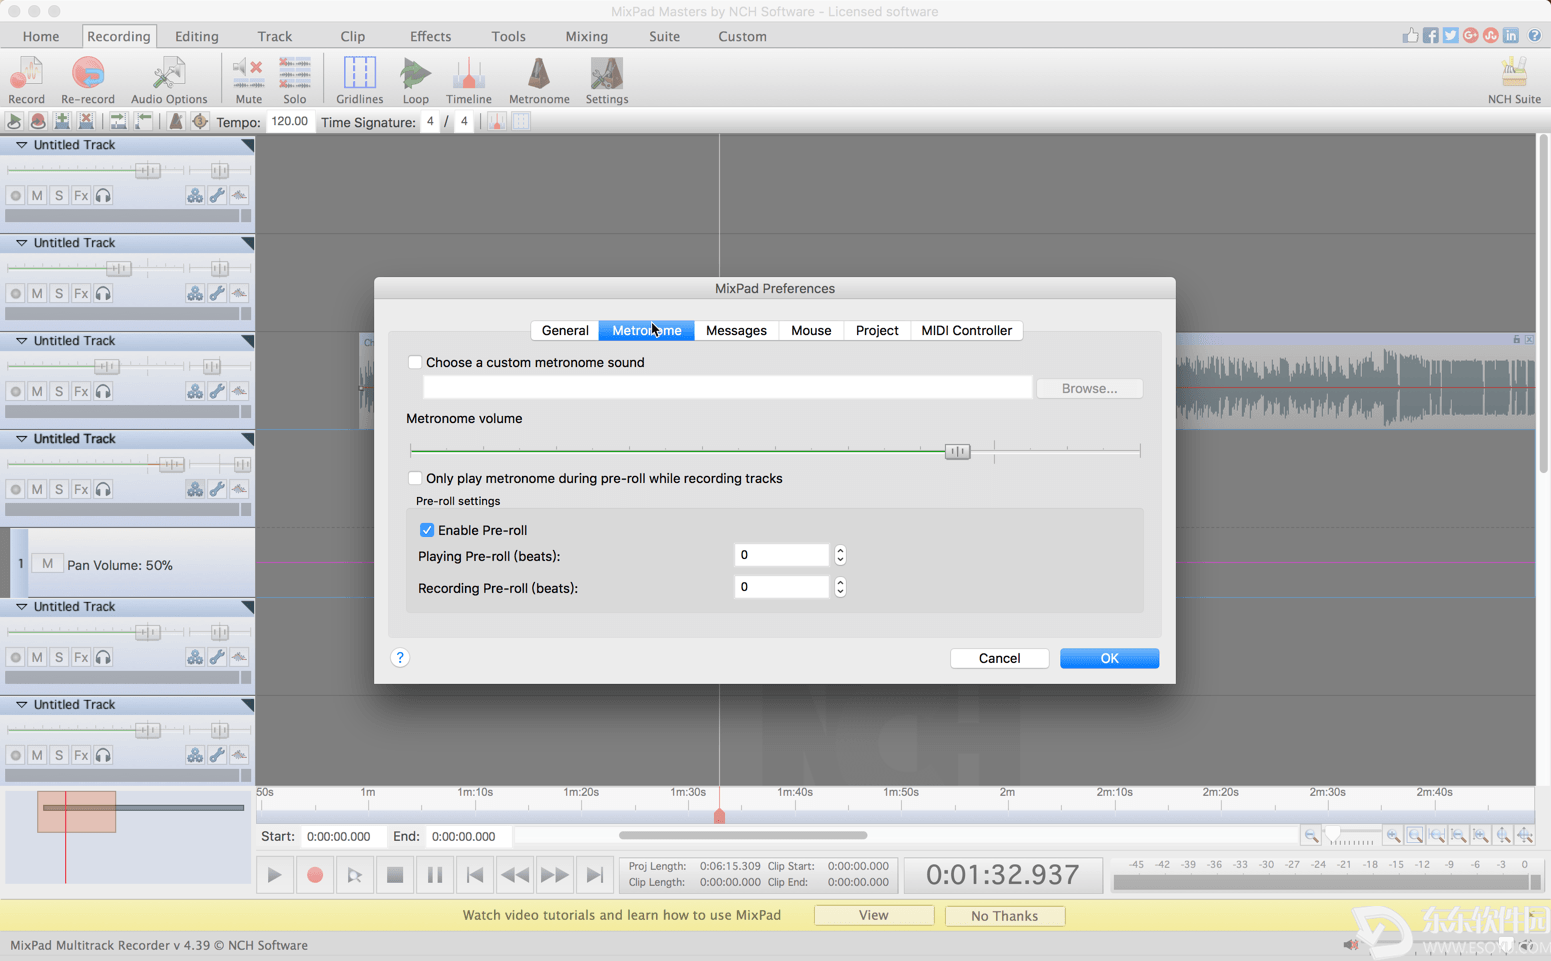Toggle Solo S on first Untitled Track
Image resolution: width=1551 pixels, height=961 pixels.
coord(59,195)
